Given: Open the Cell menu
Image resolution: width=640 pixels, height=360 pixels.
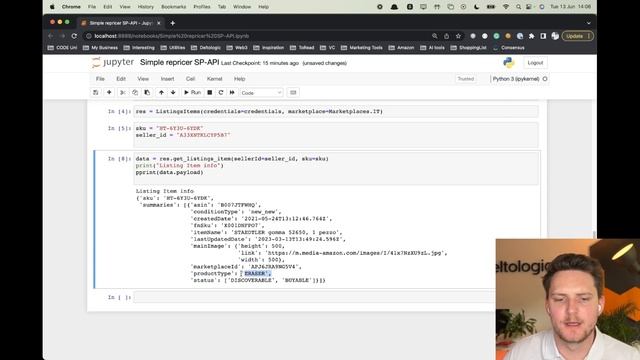Looking at the screenshot, I should [x=191, y=79].
